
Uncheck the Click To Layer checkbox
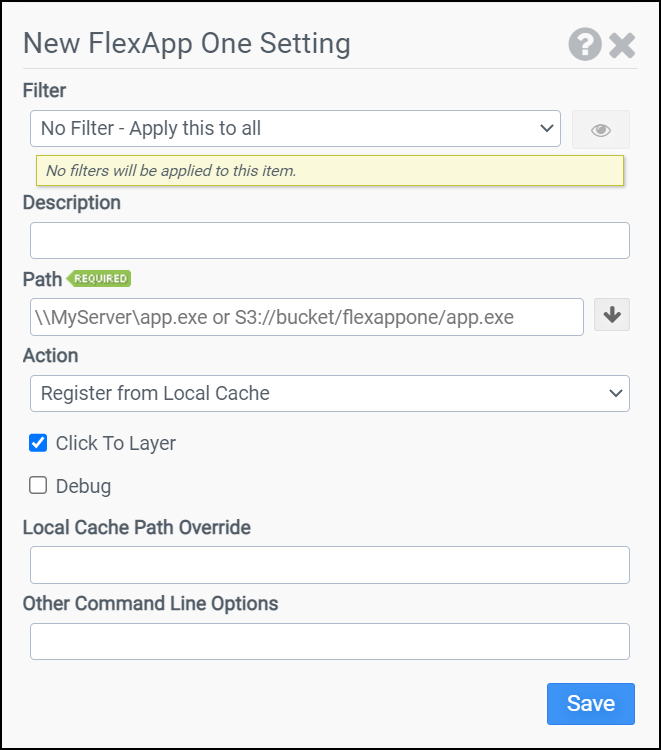[38, 443]
